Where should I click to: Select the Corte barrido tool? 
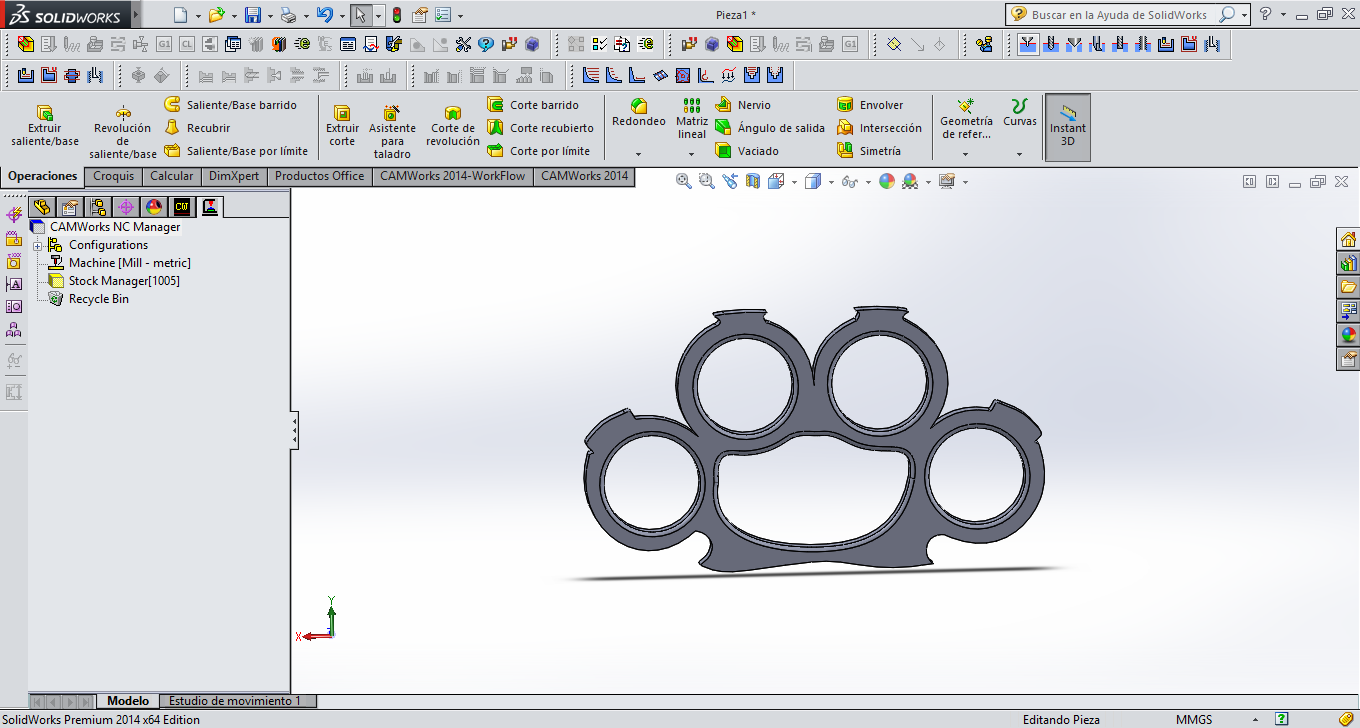point(540,104)
